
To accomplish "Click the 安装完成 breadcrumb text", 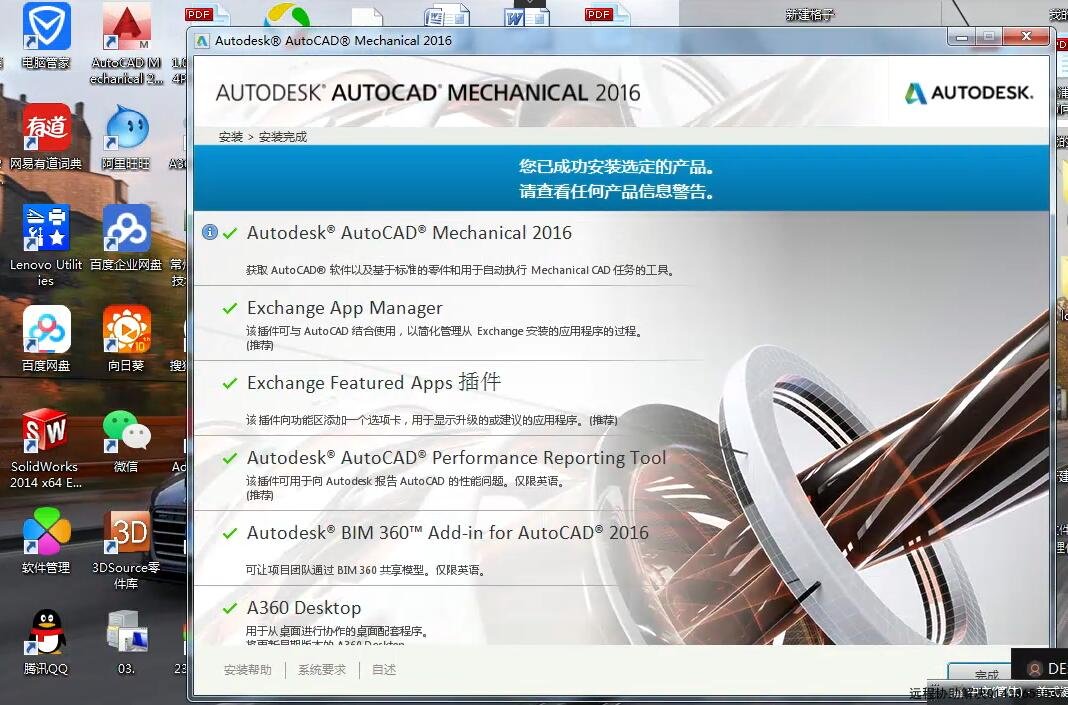I will click(283, 137).
